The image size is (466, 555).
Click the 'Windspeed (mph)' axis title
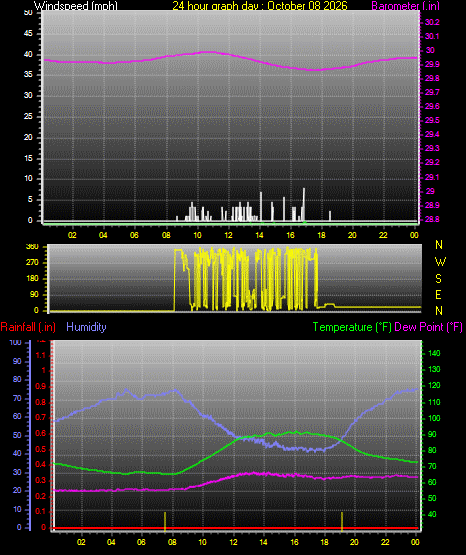coord(76,6)
